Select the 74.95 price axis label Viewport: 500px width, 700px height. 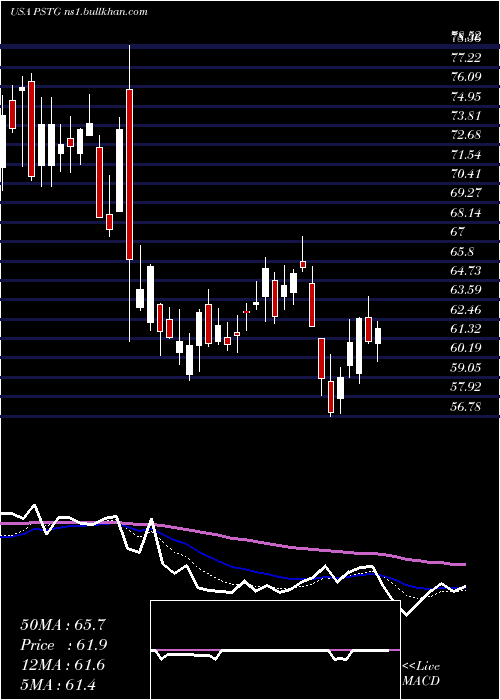(466, 96)
